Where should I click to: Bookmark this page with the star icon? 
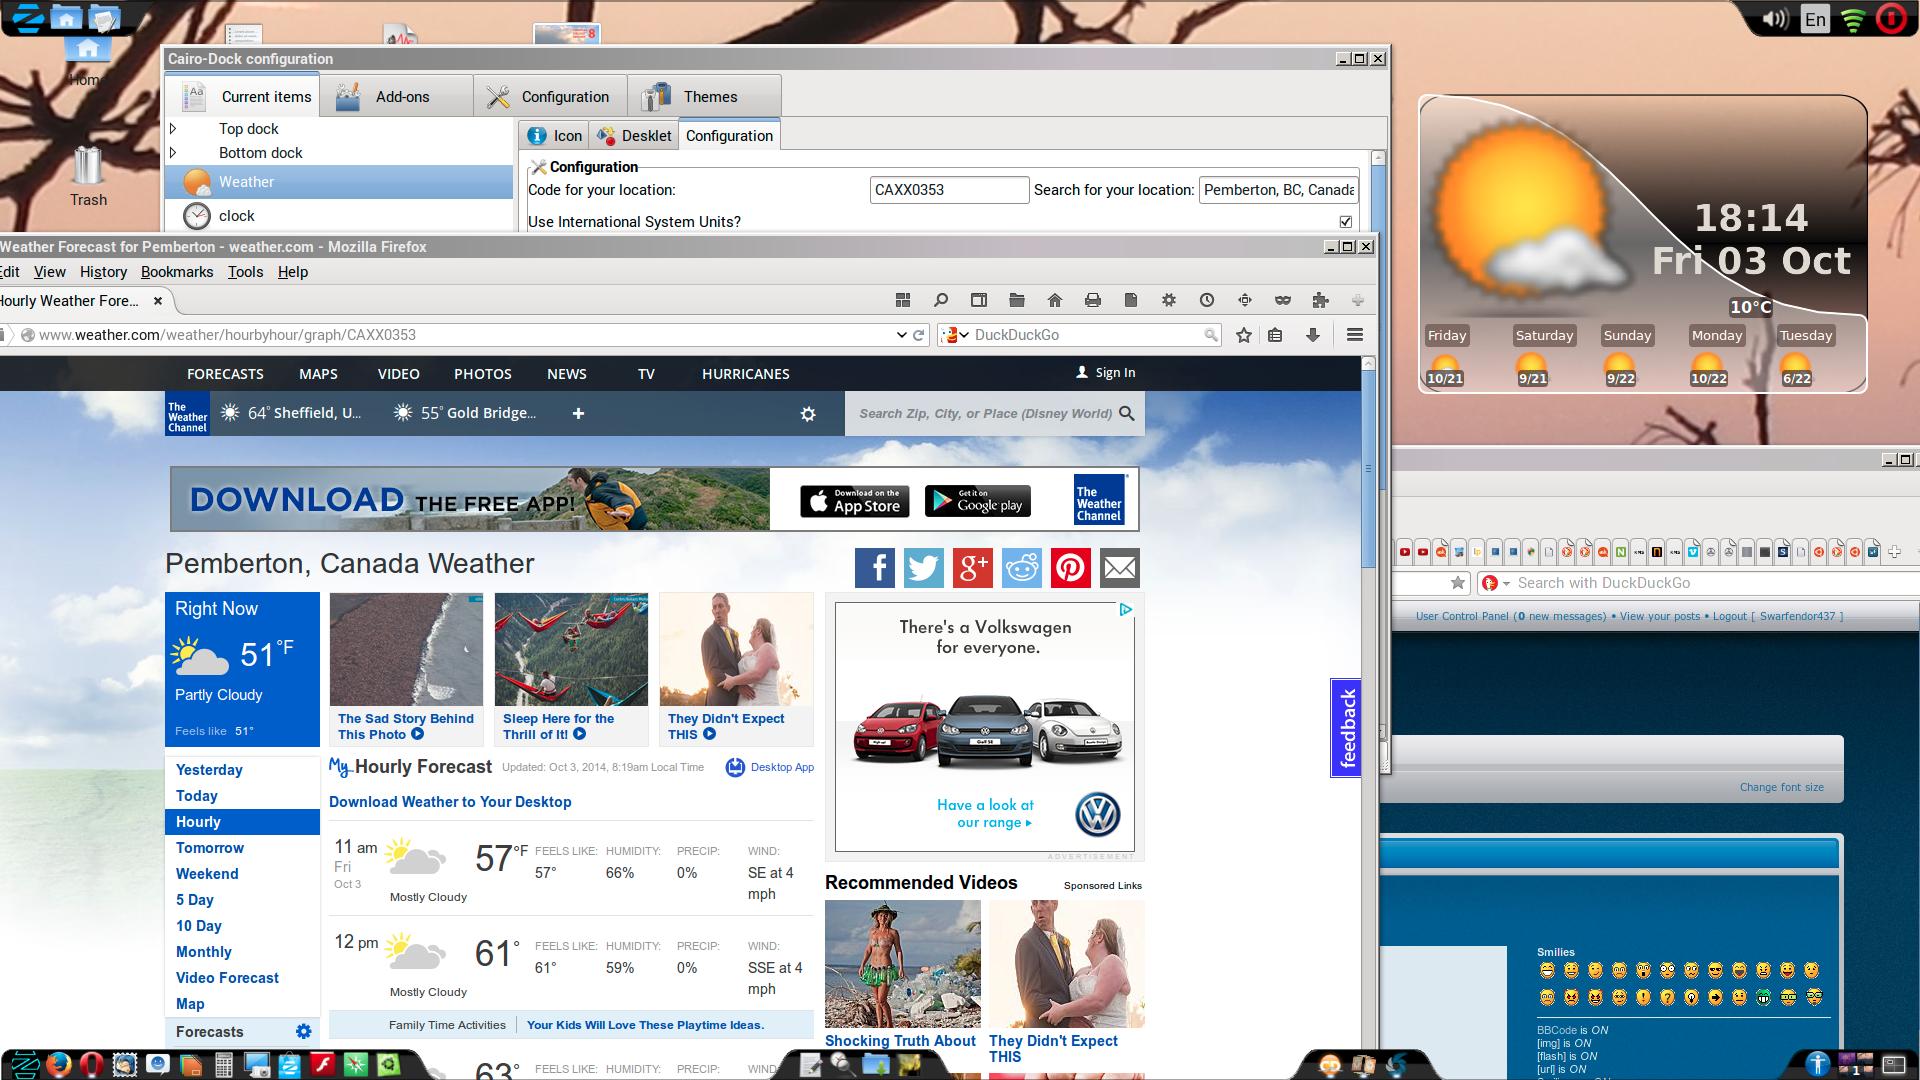coord(1243,335)
